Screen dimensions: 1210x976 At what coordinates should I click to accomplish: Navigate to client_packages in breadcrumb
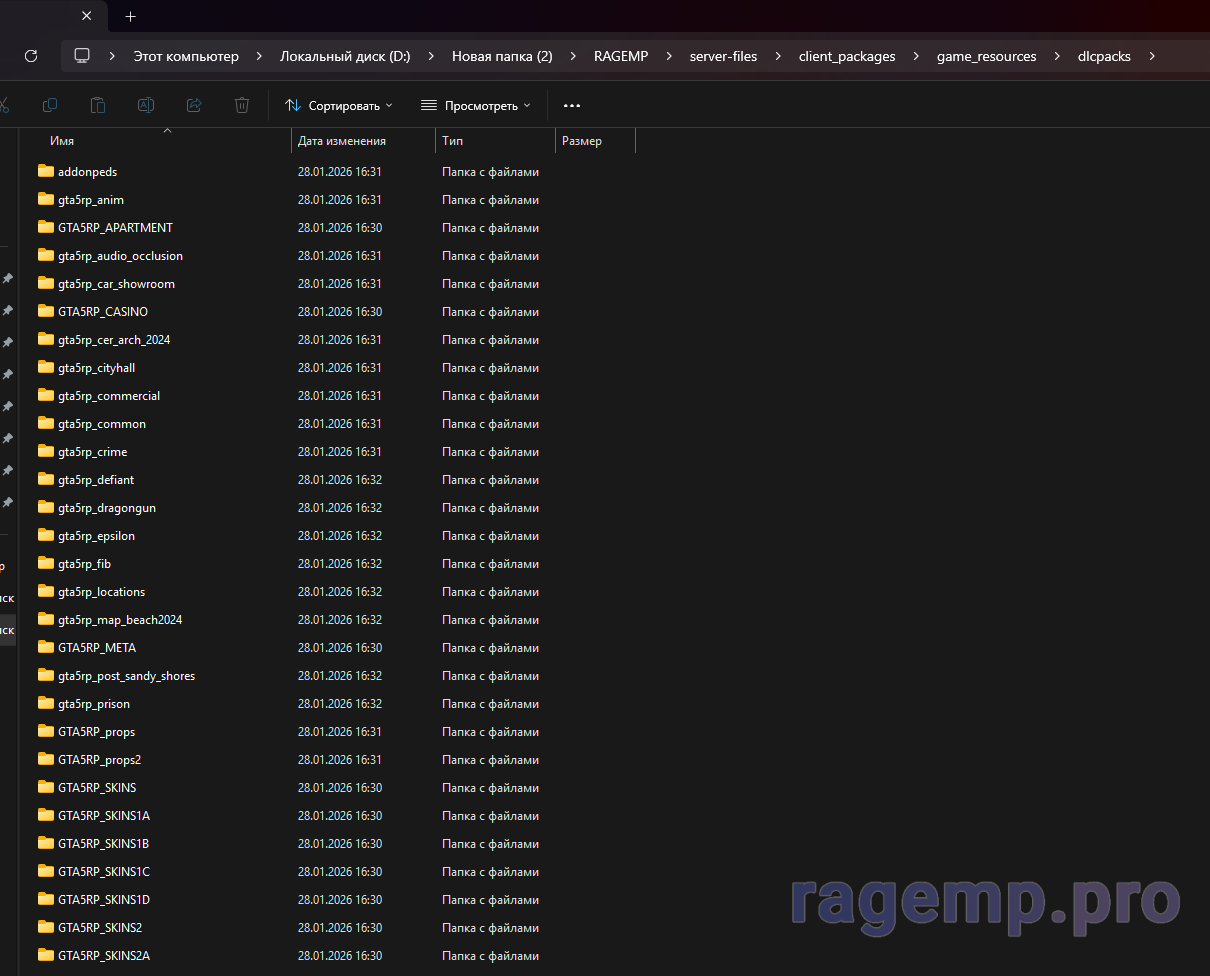(846, 56)
